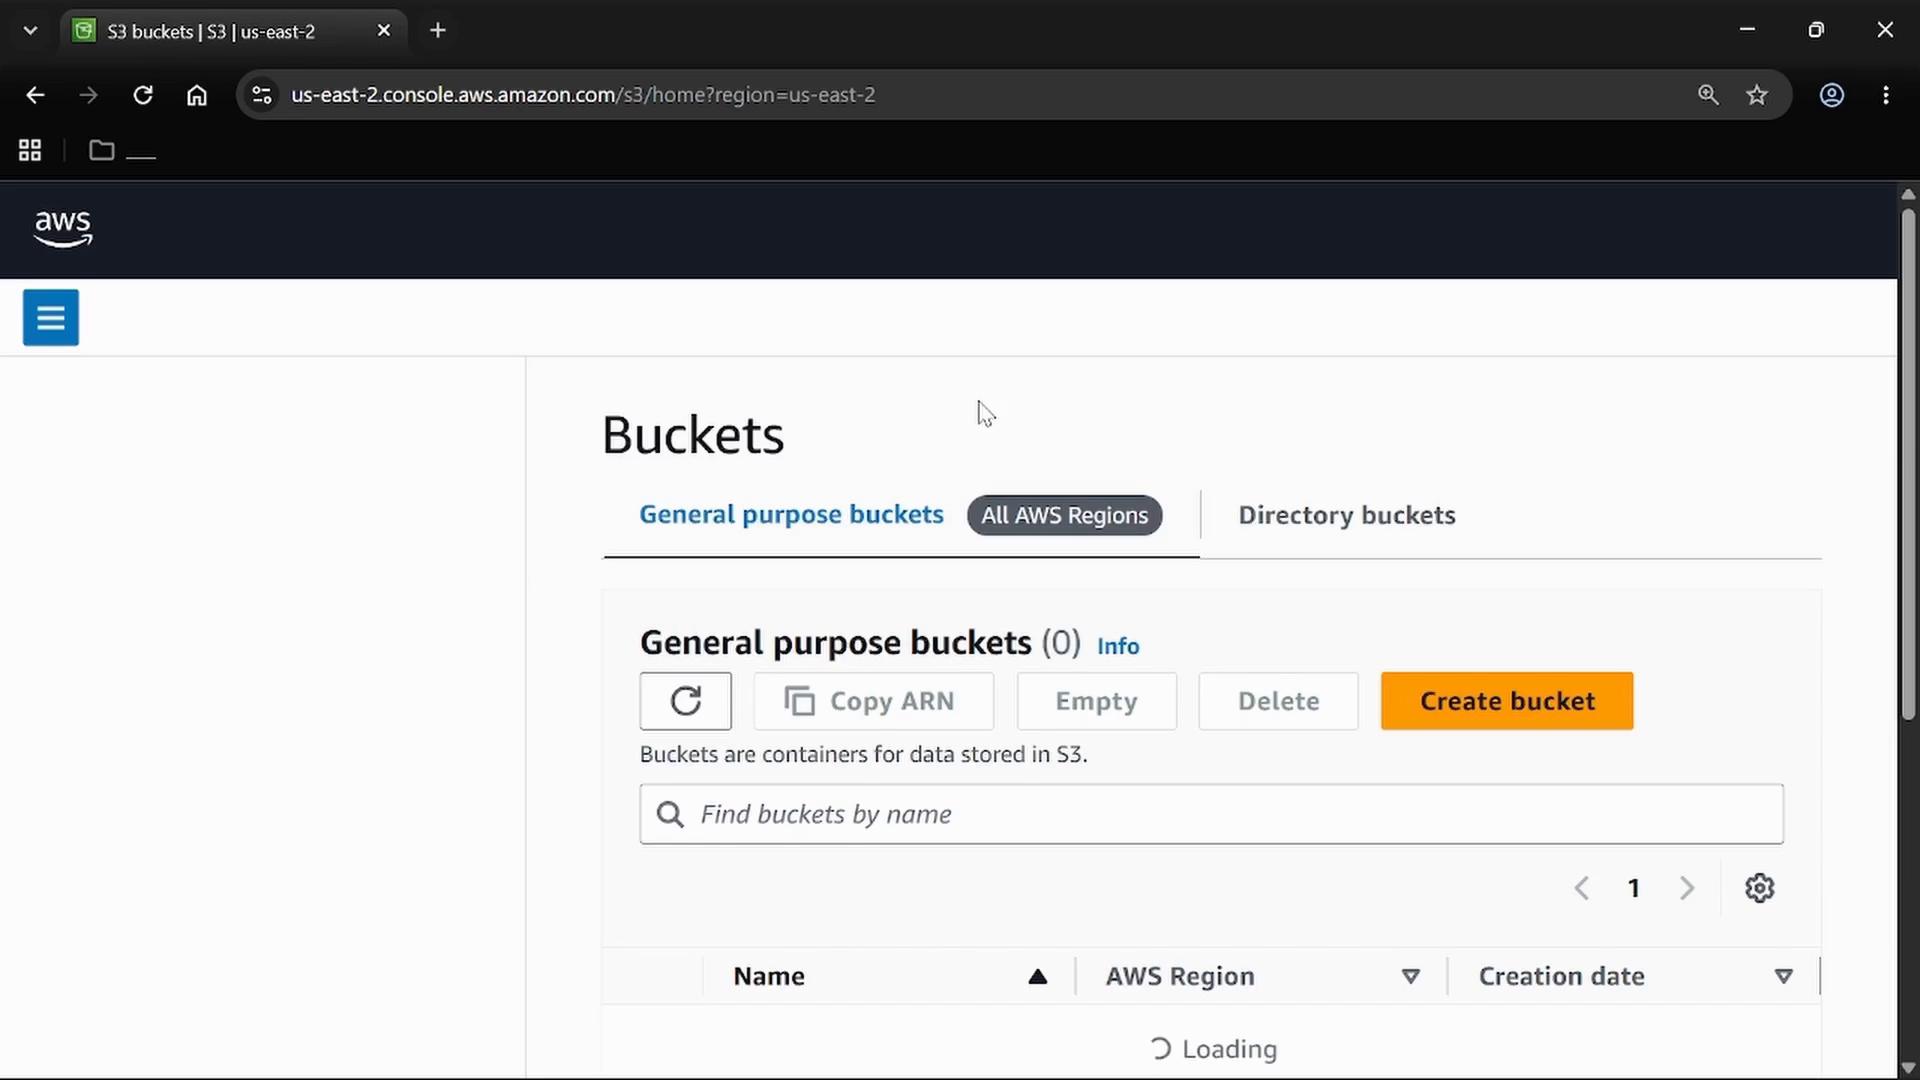Bookmark this page with star icon

click(1757, 95)
